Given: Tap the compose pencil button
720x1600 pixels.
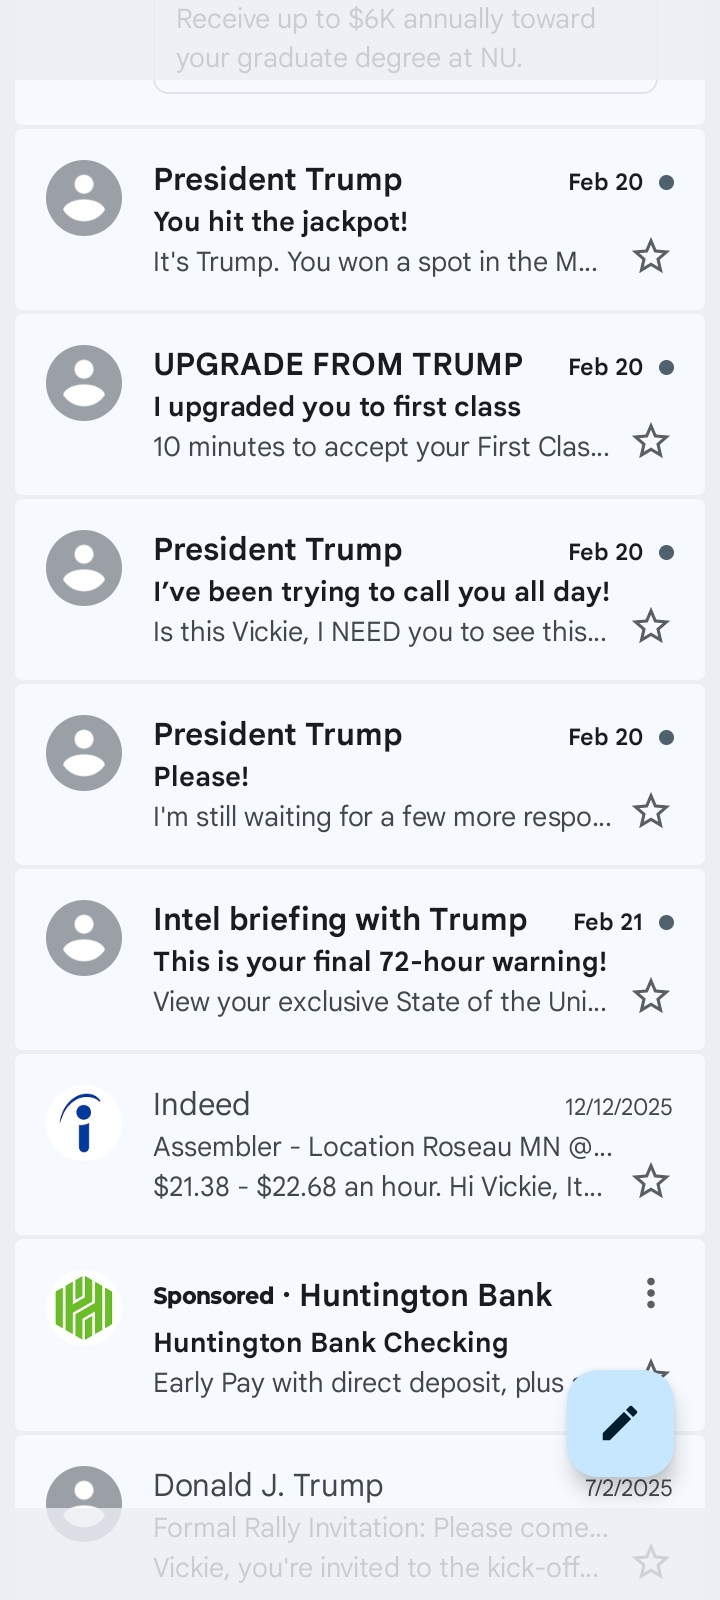Looking at the screenshot, I should 620,1422.
